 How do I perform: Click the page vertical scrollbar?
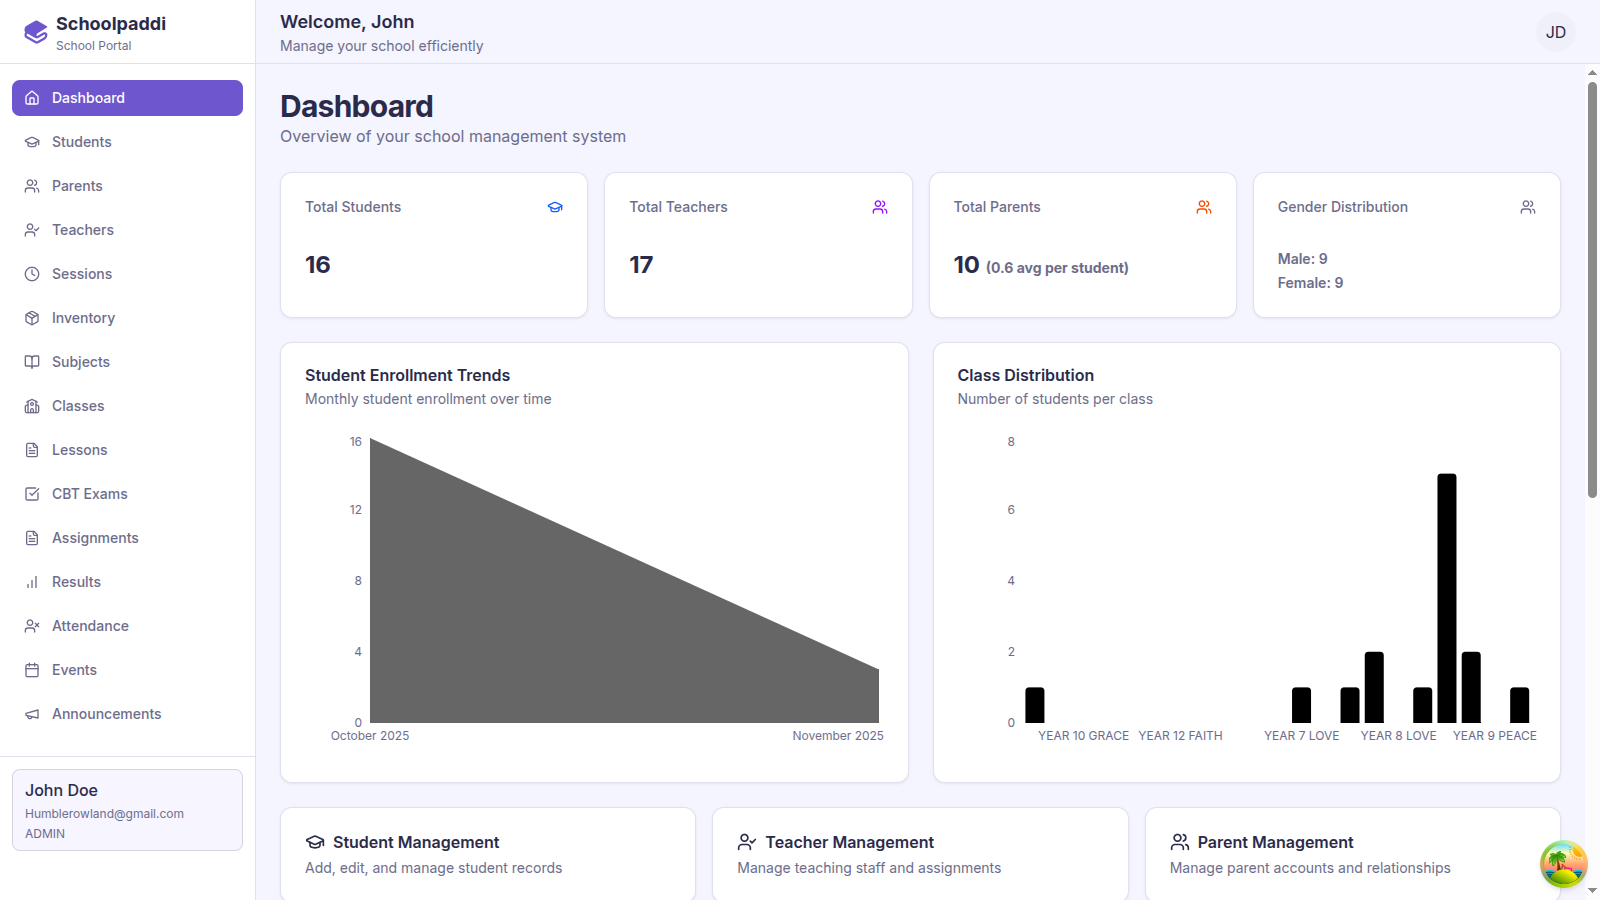point(1592,290)
